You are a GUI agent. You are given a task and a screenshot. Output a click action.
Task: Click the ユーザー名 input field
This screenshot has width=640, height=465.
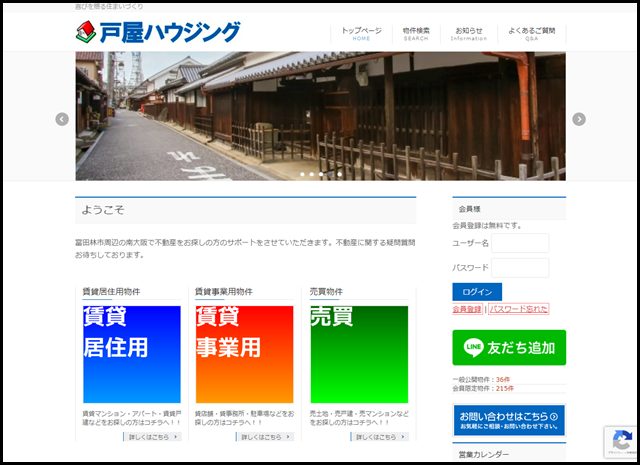pos(520,243)
